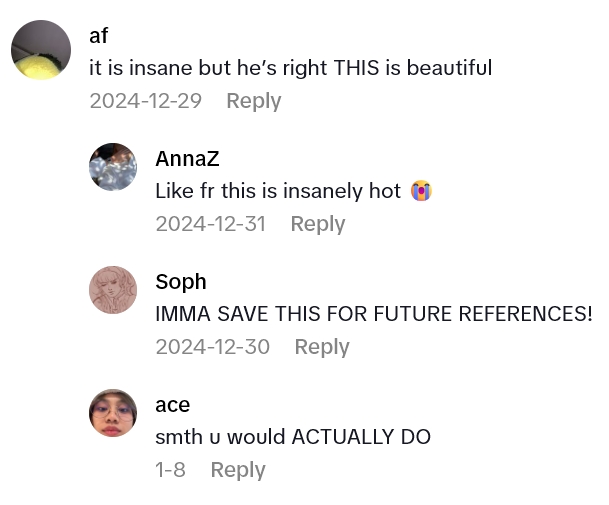Click the 2024-12-31 date stamp
This screenshot has width=609, height=505.
[210, 224]
